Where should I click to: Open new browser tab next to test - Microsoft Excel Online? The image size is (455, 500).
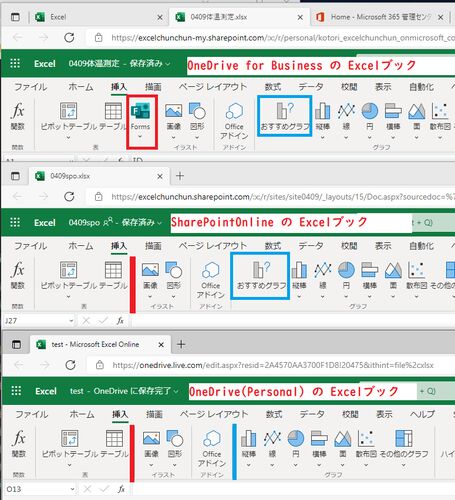coord(181,344)
